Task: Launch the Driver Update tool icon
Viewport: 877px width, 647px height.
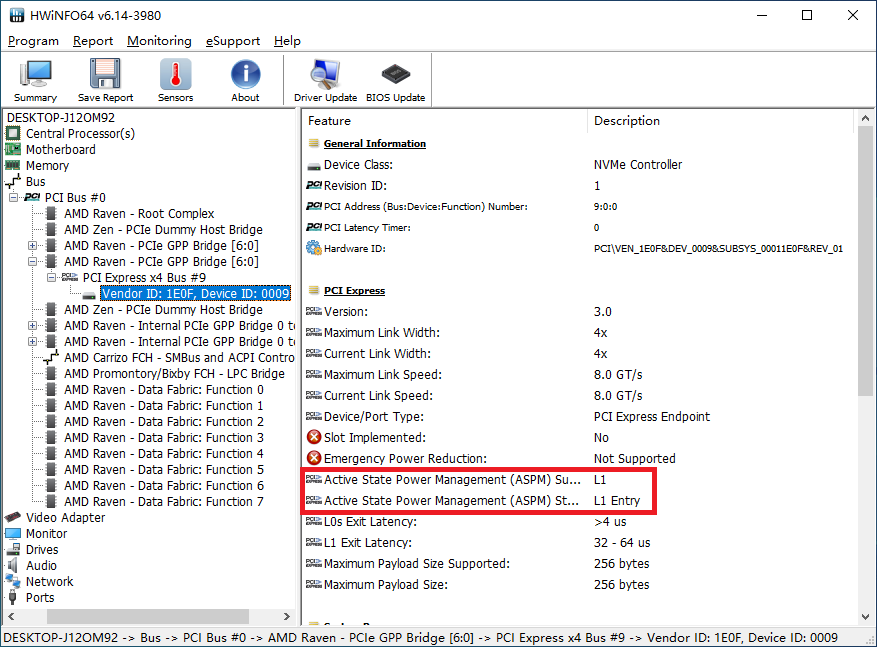Action: click(x=325, y=81)
